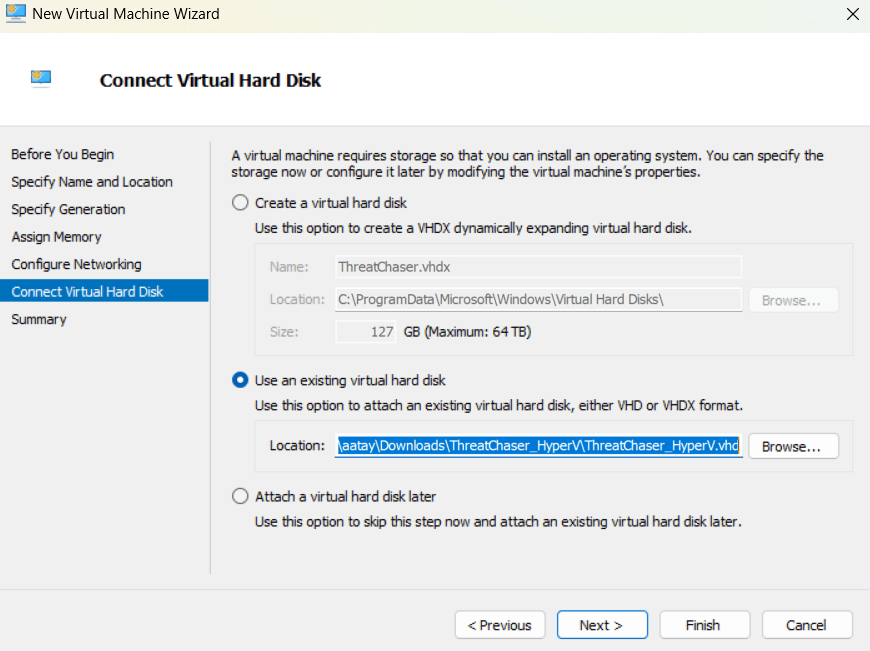
Task: Switch to Configure Networking step
Action: coord(76,265)
